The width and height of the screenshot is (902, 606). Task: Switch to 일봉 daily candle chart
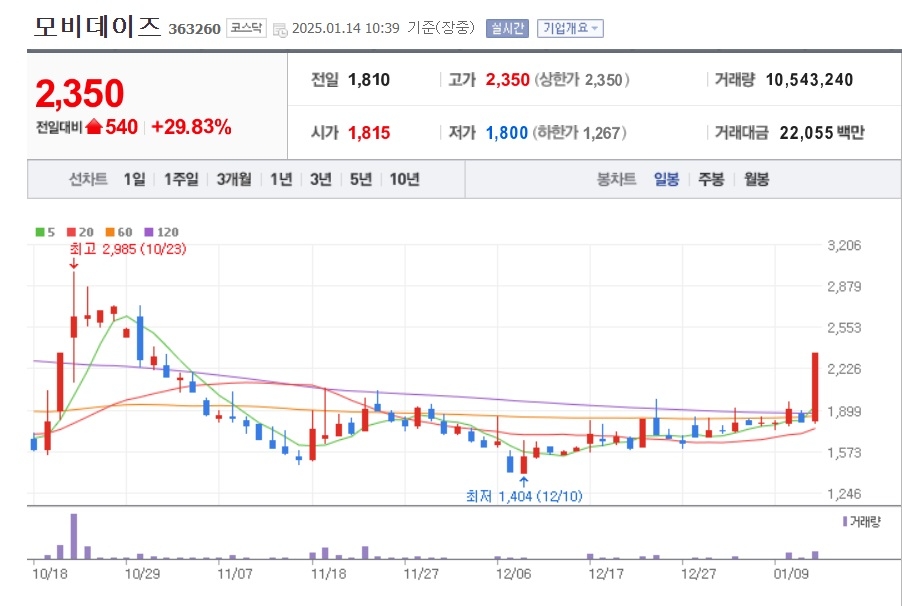(x=667, y=180)
